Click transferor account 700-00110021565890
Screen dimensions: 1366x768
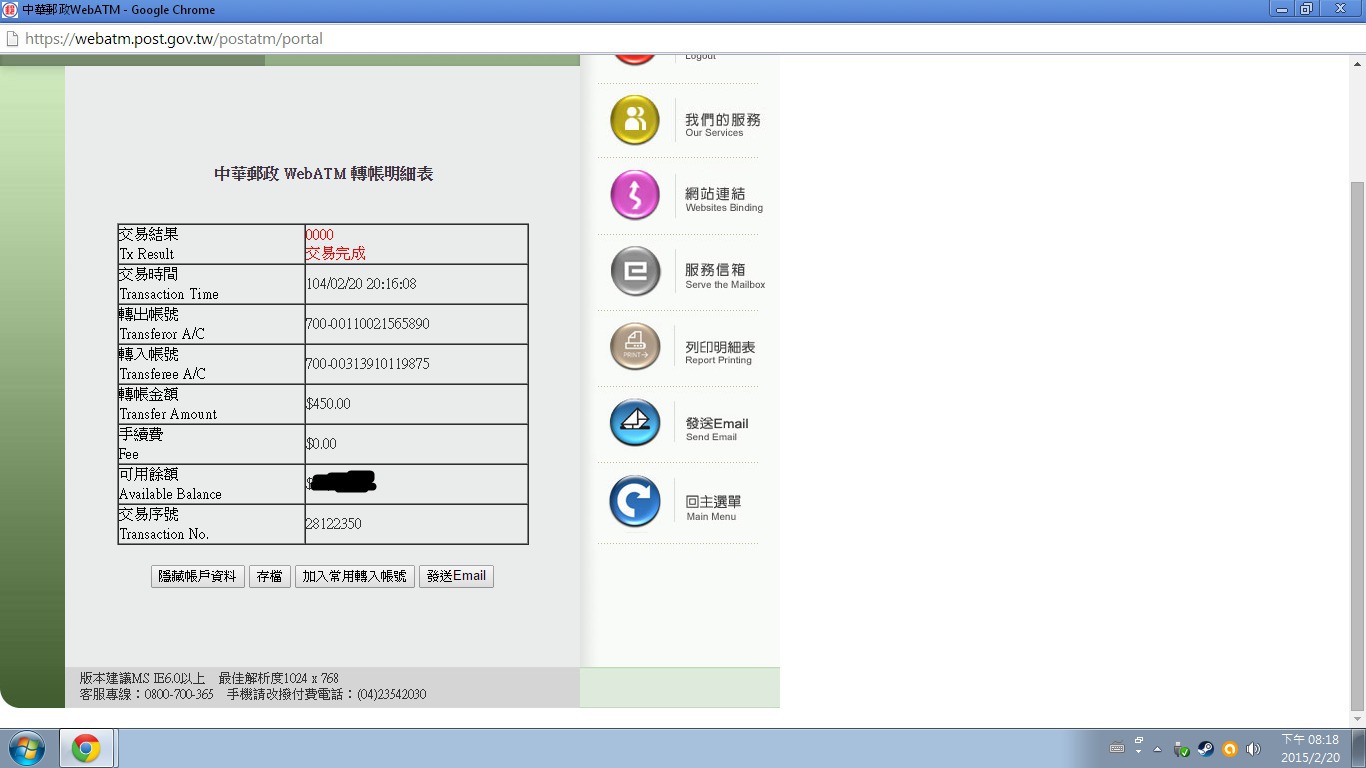point(367,324)
